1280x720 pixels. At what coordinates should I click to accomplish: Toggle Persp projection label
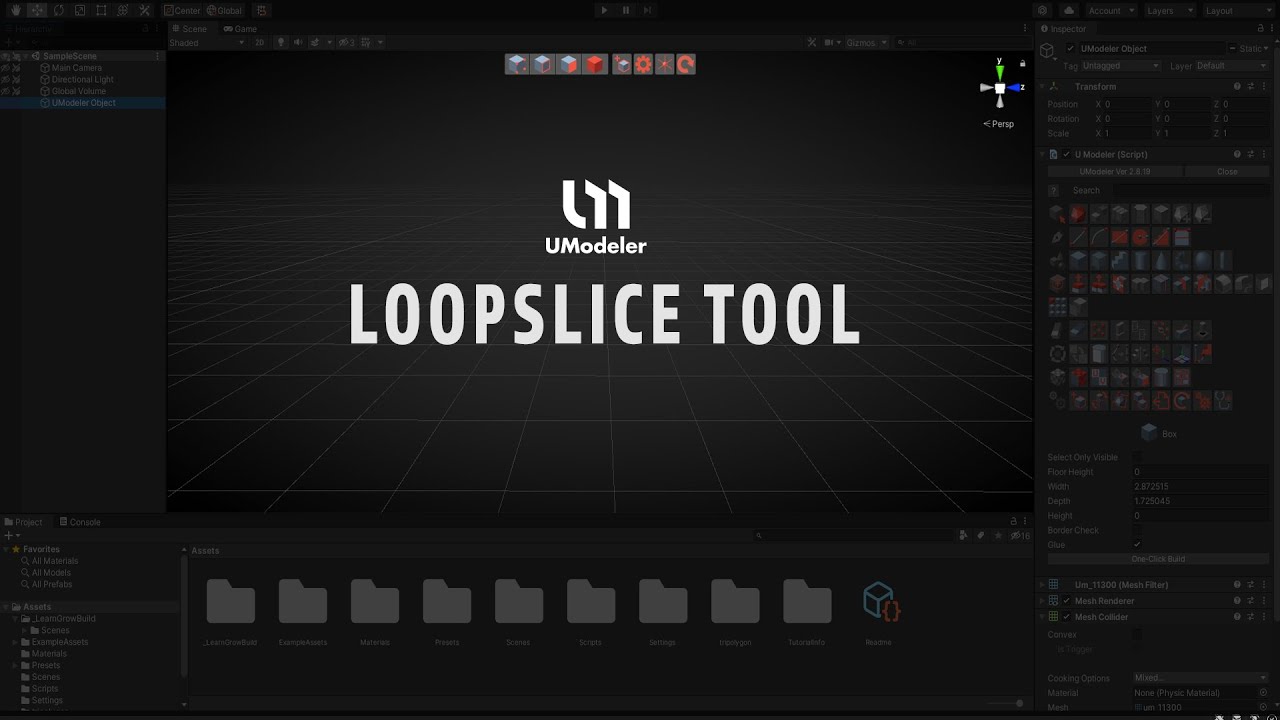point(999,124)
